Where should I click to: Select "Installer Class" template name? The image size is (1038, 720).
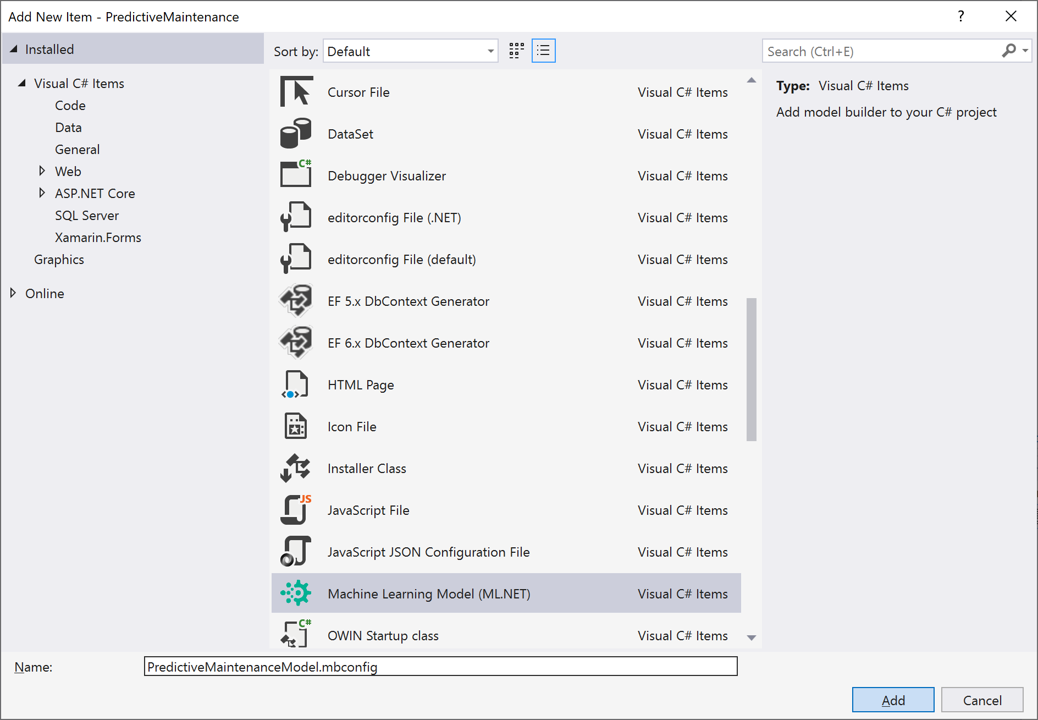point(367,468)
